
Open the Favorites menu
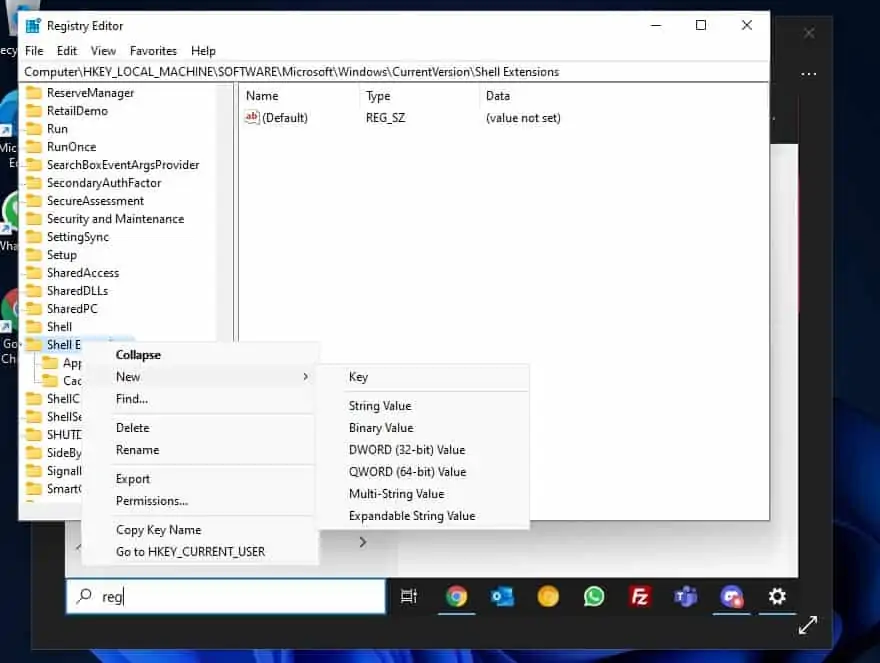pyautogui.click(x=153, y=51)
